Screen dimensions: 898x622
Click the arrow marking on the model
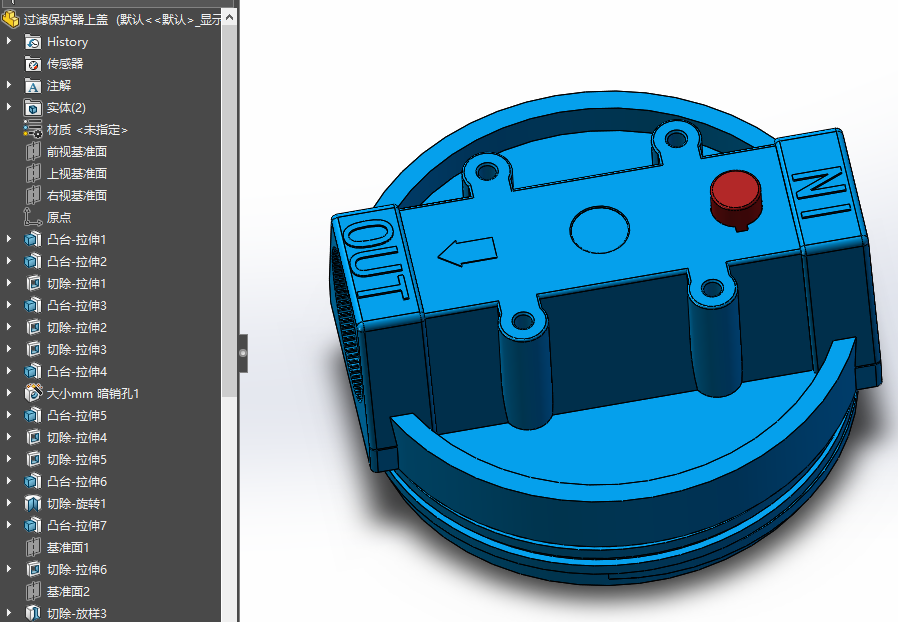[x=467, y=251]
